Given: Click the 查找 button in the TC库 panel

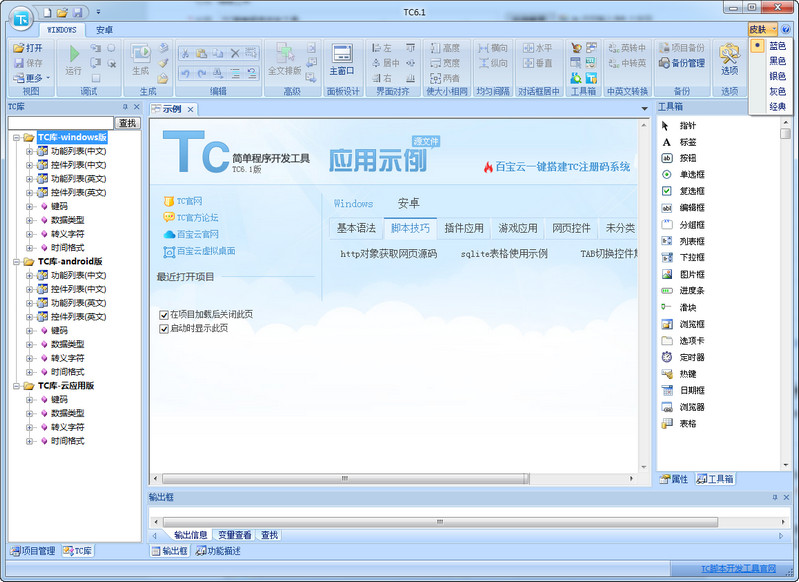Looking at the screenshot, I should click(127, 123).
